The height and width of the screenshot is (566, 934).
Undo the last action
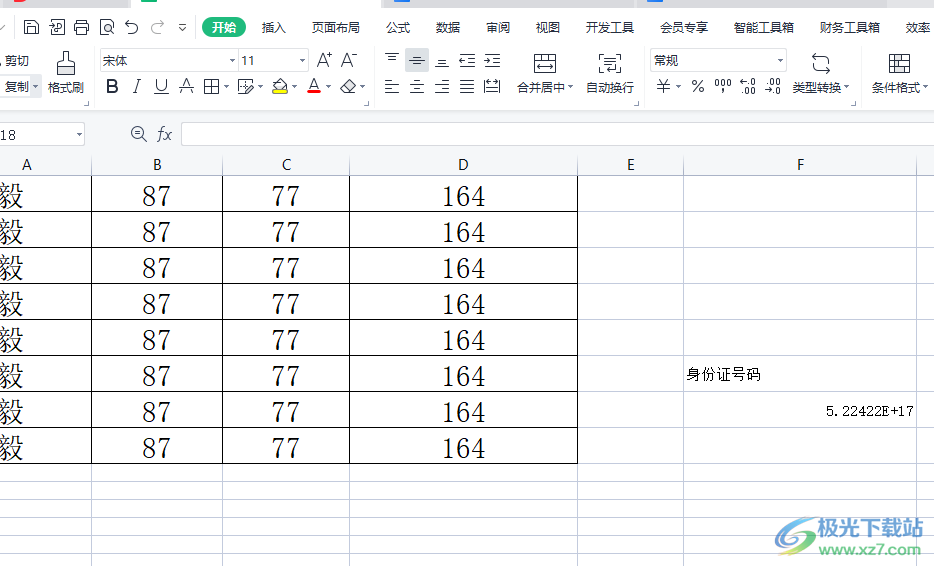click(x=132, y=27)
